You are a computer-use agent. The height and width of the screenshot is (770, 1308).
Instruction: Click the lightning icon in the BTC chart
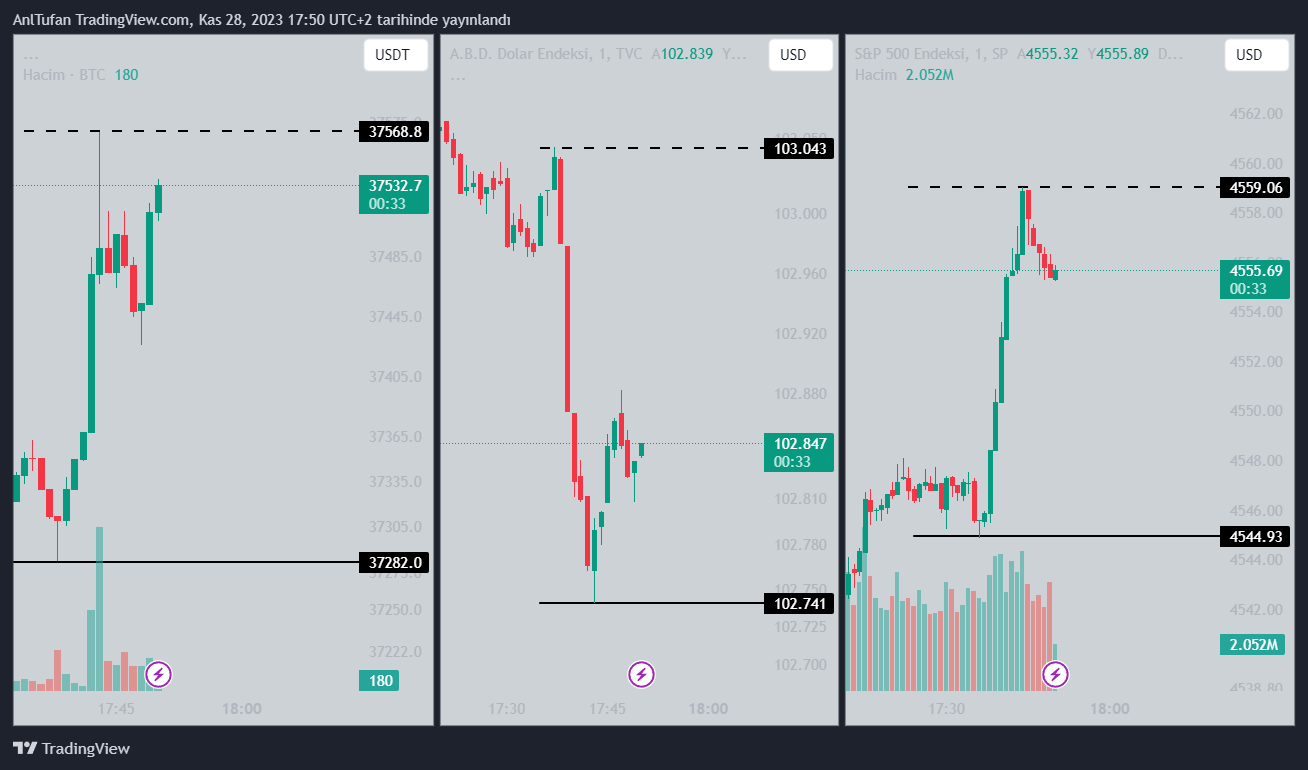[157, 675]
